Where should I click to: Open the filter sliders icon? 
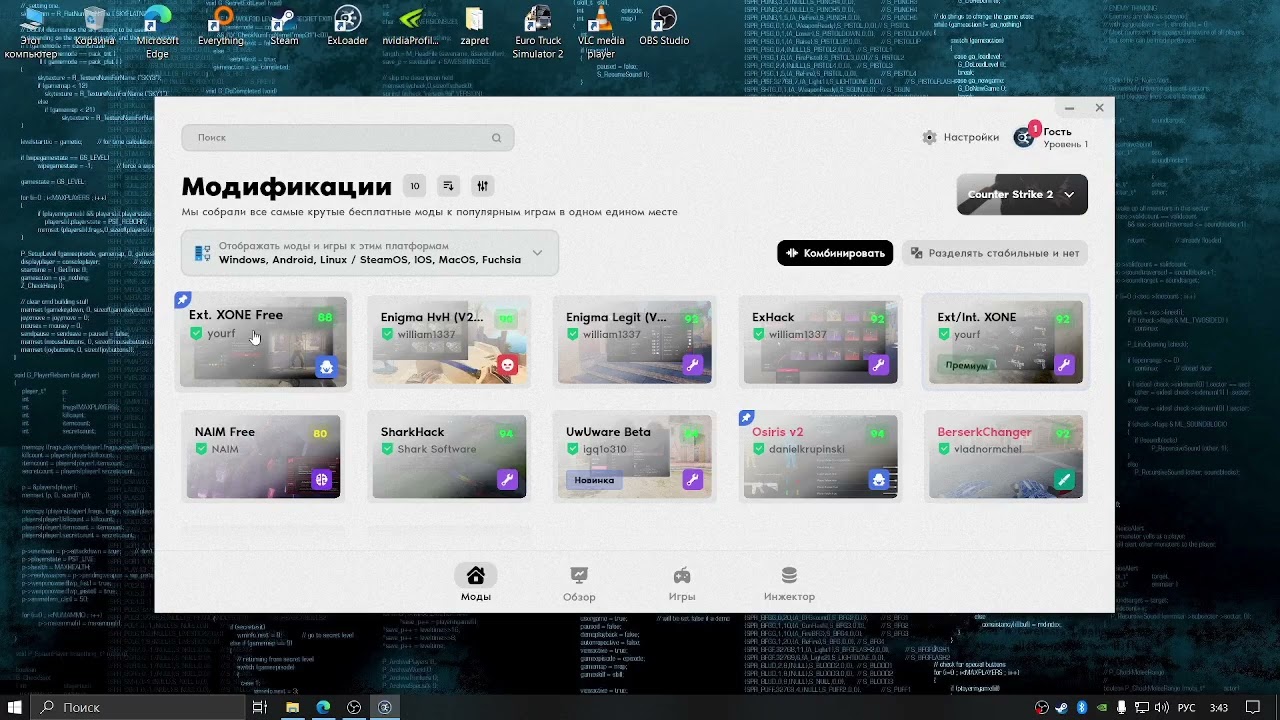pyautogui.click(x=482, y=186)
